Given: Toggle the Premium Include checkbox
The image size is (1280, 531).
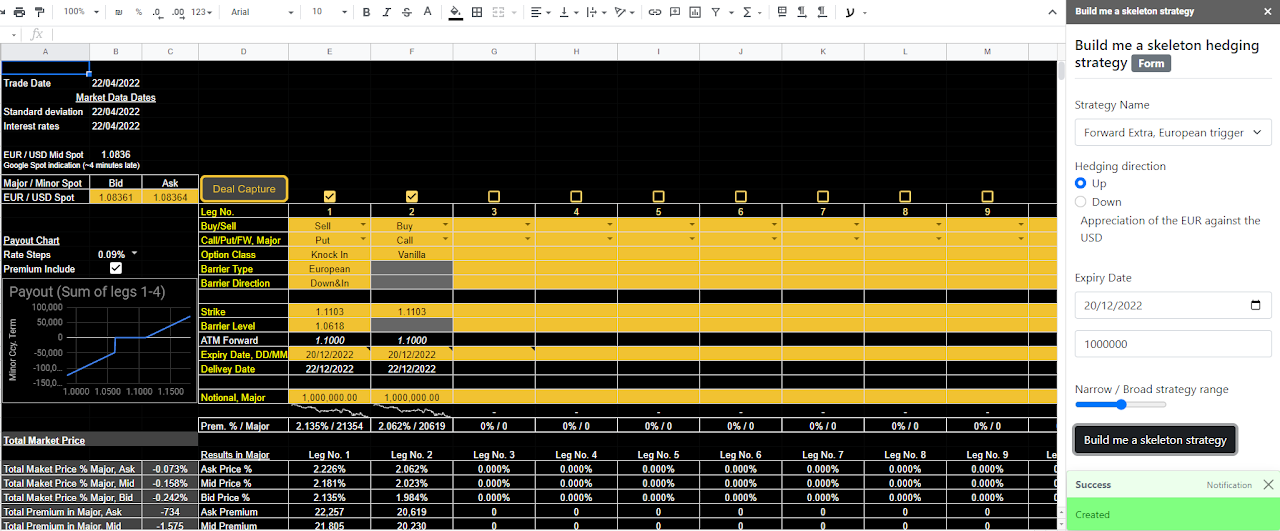Looking at the screenshot, I should tap(116, 269).
